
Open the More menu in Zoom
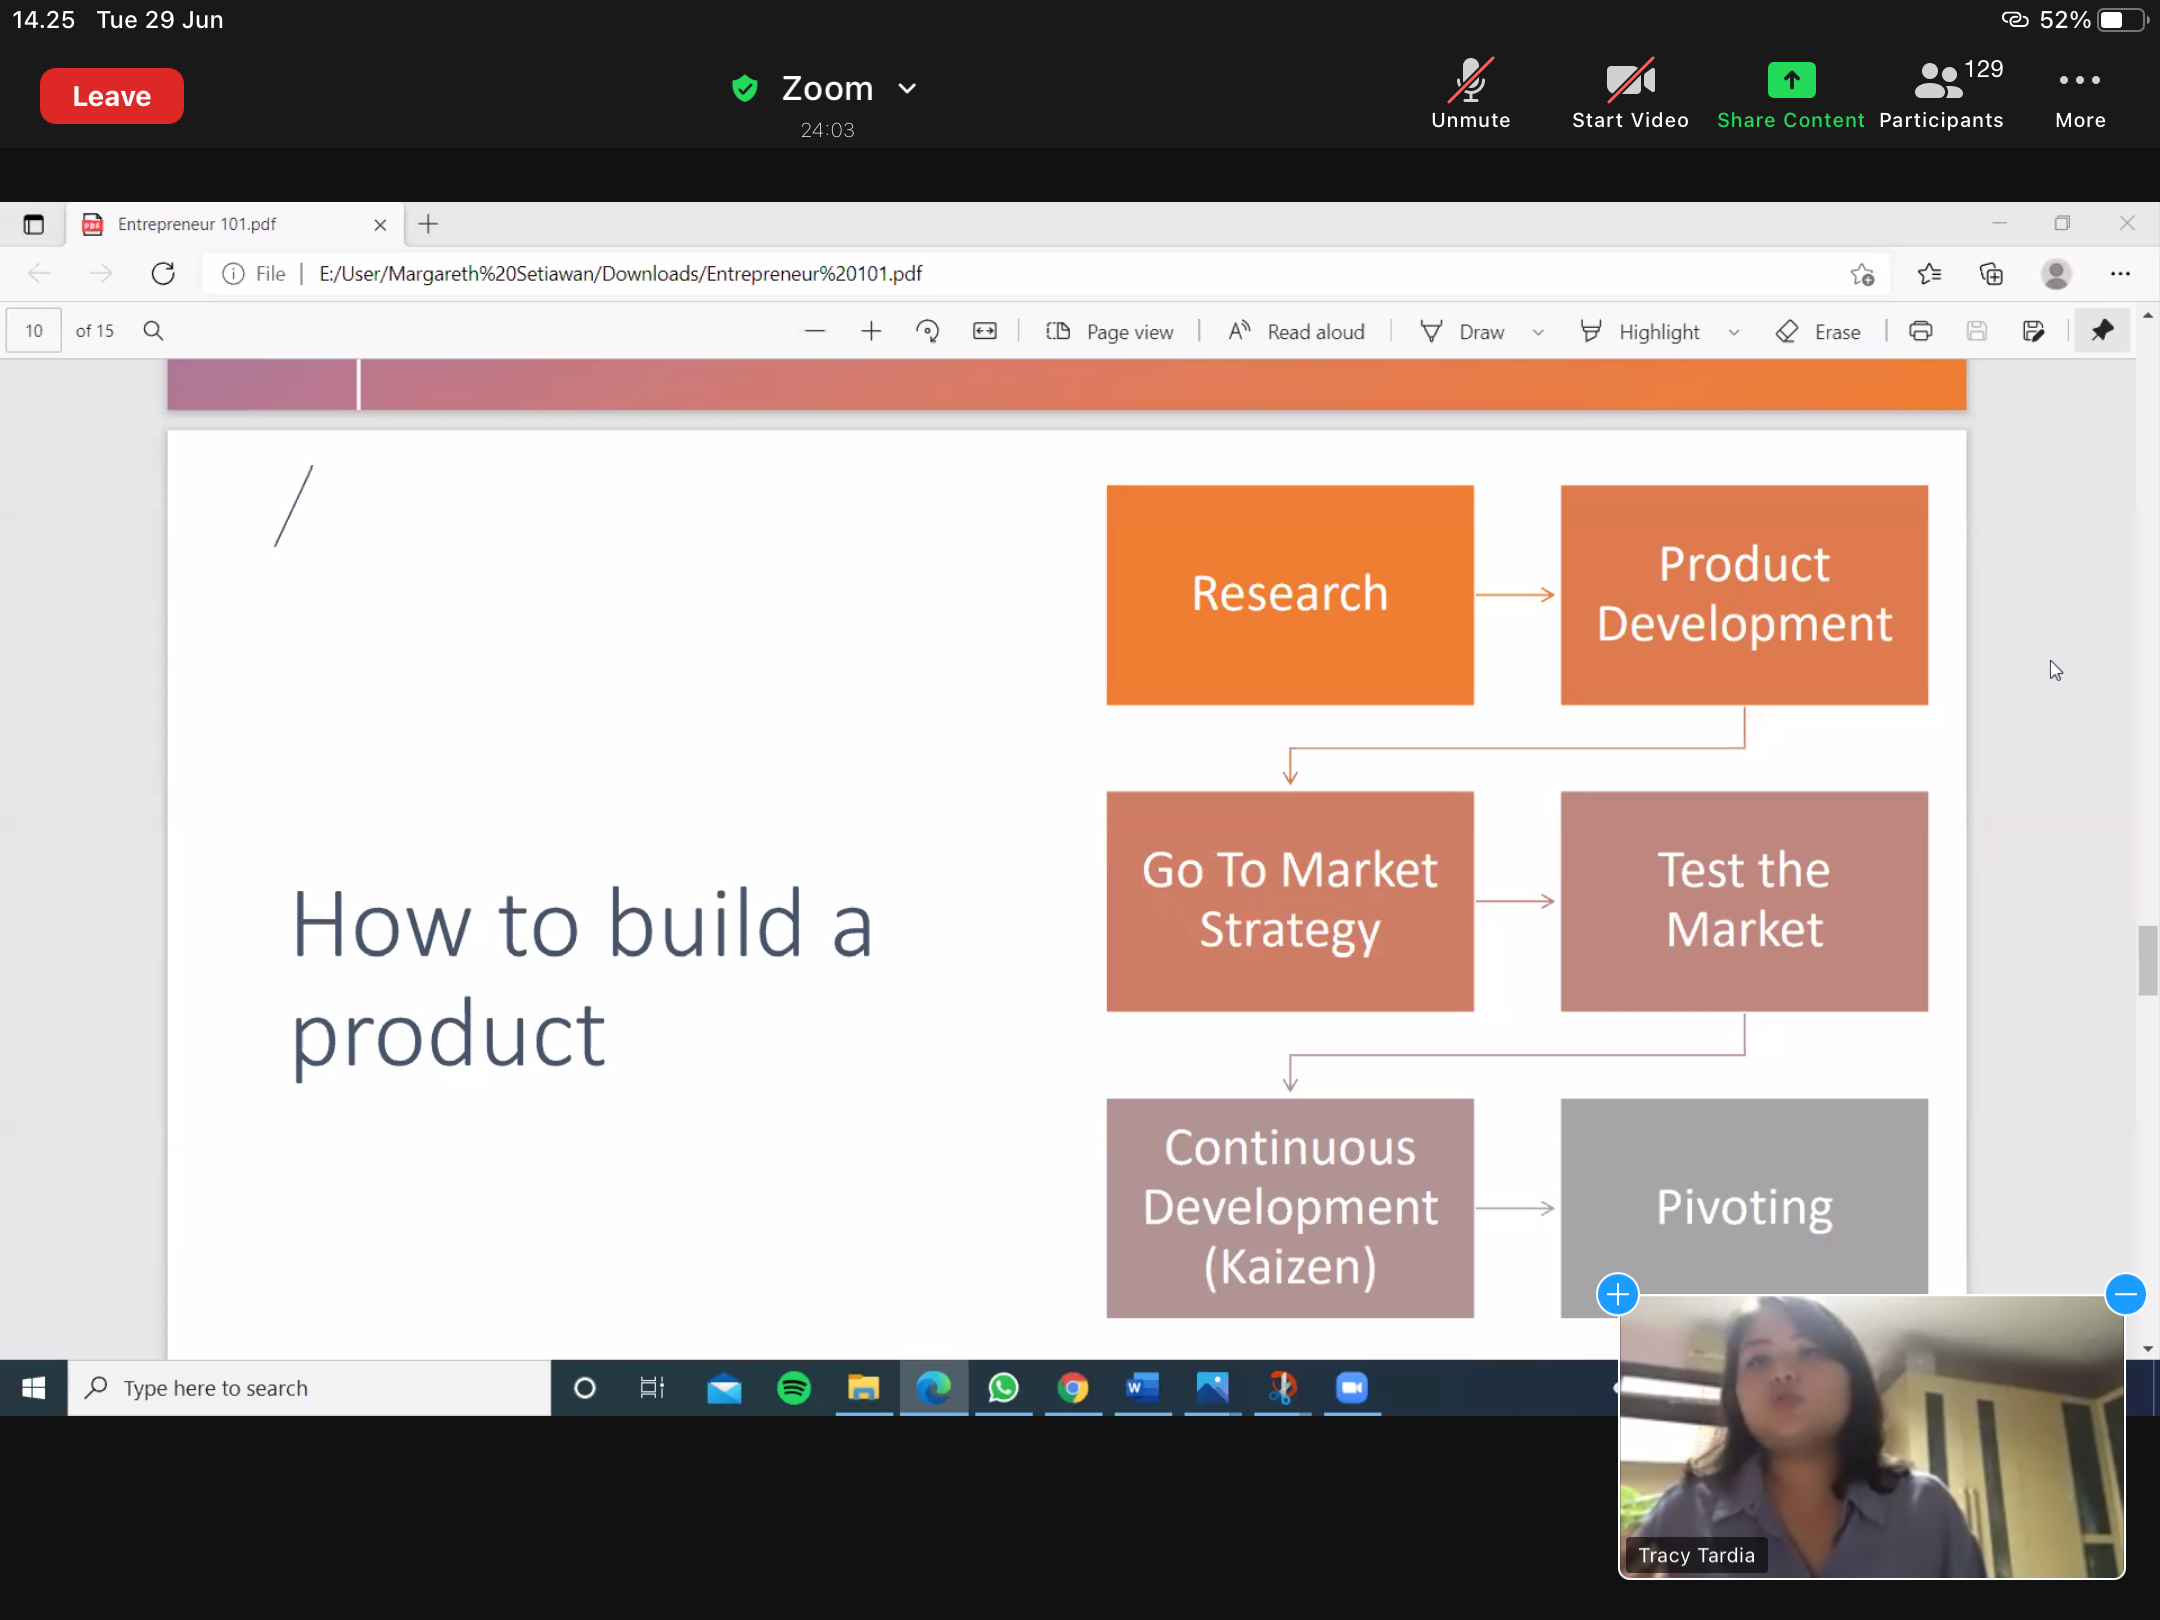point(2080,95)
